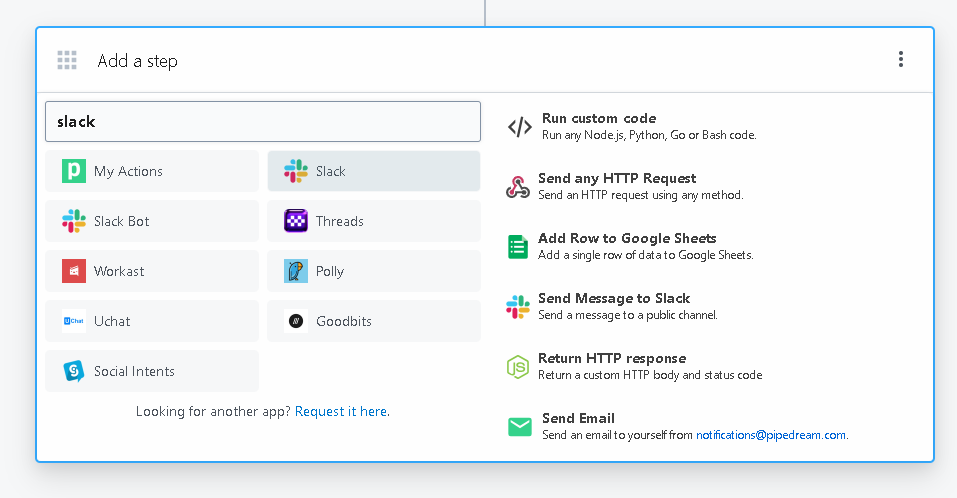Click 'Send an HTTP request using any method' text
Screen dimensions: 957x498
[x=641, y=195]
